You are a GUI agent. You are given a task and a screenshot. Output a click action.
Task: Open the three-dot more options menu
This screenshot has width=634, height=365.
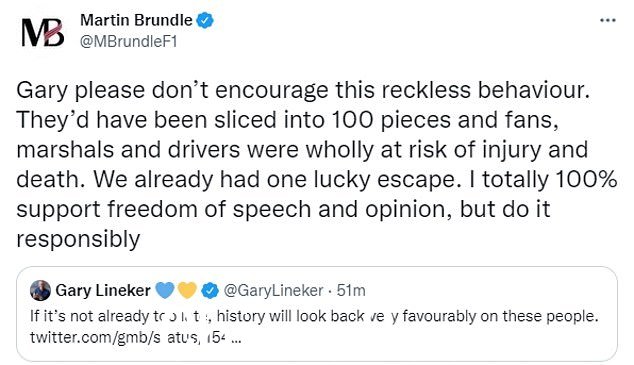608,20
